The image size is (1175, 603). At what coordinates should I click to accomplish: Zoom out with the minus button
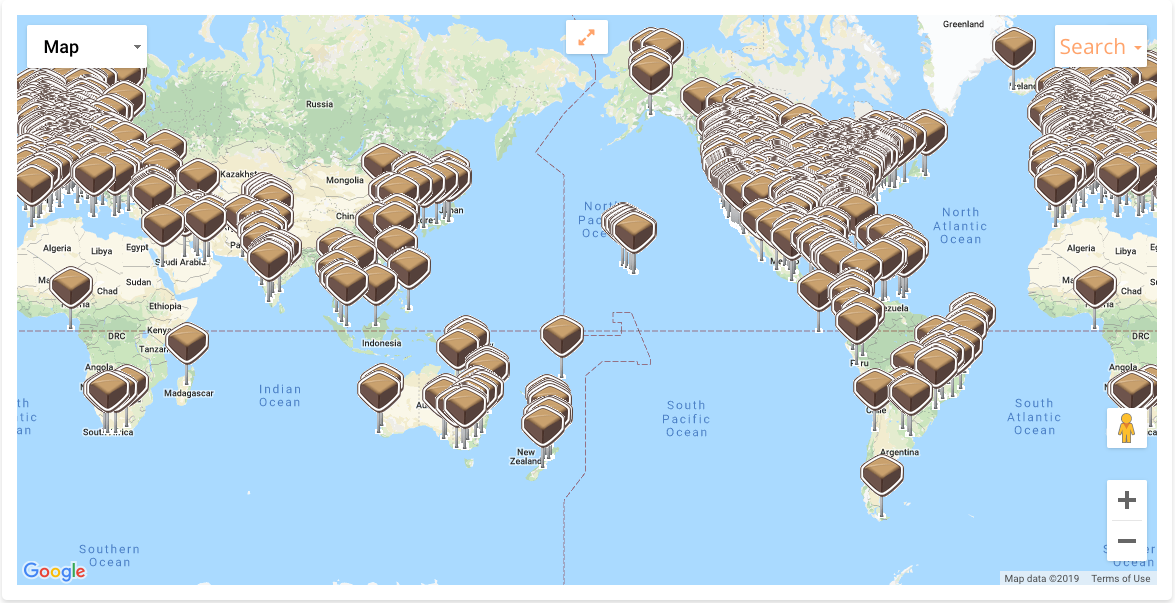(x=1126, y=541)
